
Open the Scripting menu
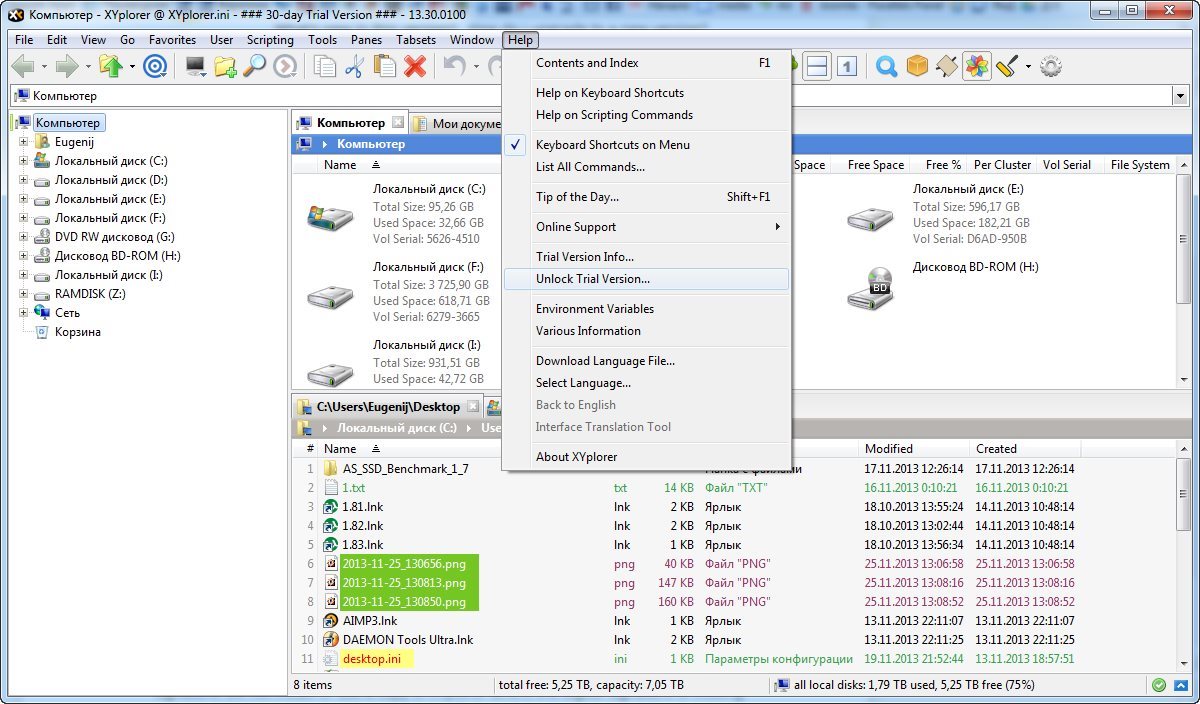coord(270,40)
